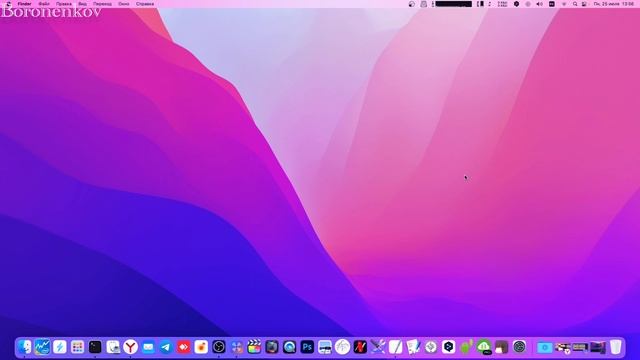The height and width of the screenshot is (360, 640).
Task: Open Launchpad from the Dock
Action: [x=77, y=347]
